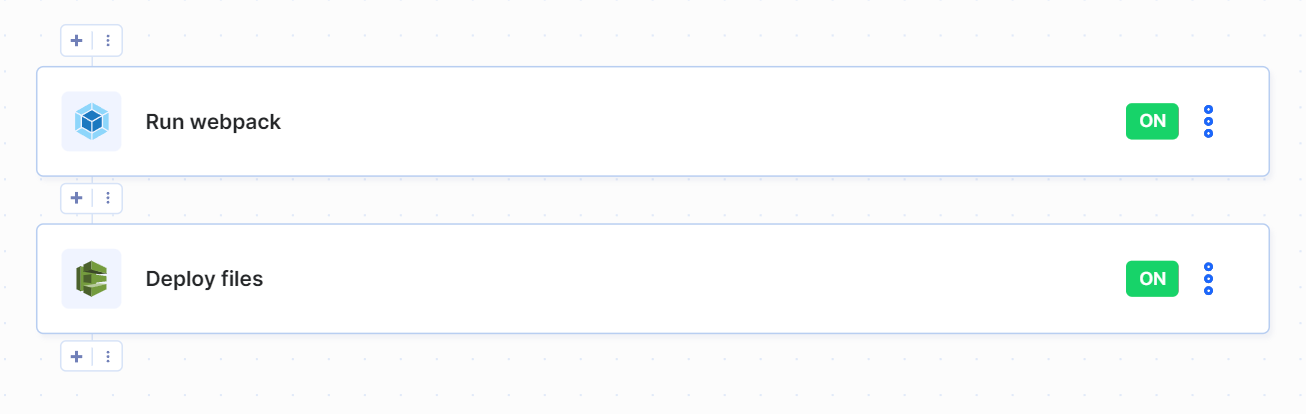The image size is (1306, 414).
Task: Open the Run webpack blue three-dot menu
Action: (1208, 121)
